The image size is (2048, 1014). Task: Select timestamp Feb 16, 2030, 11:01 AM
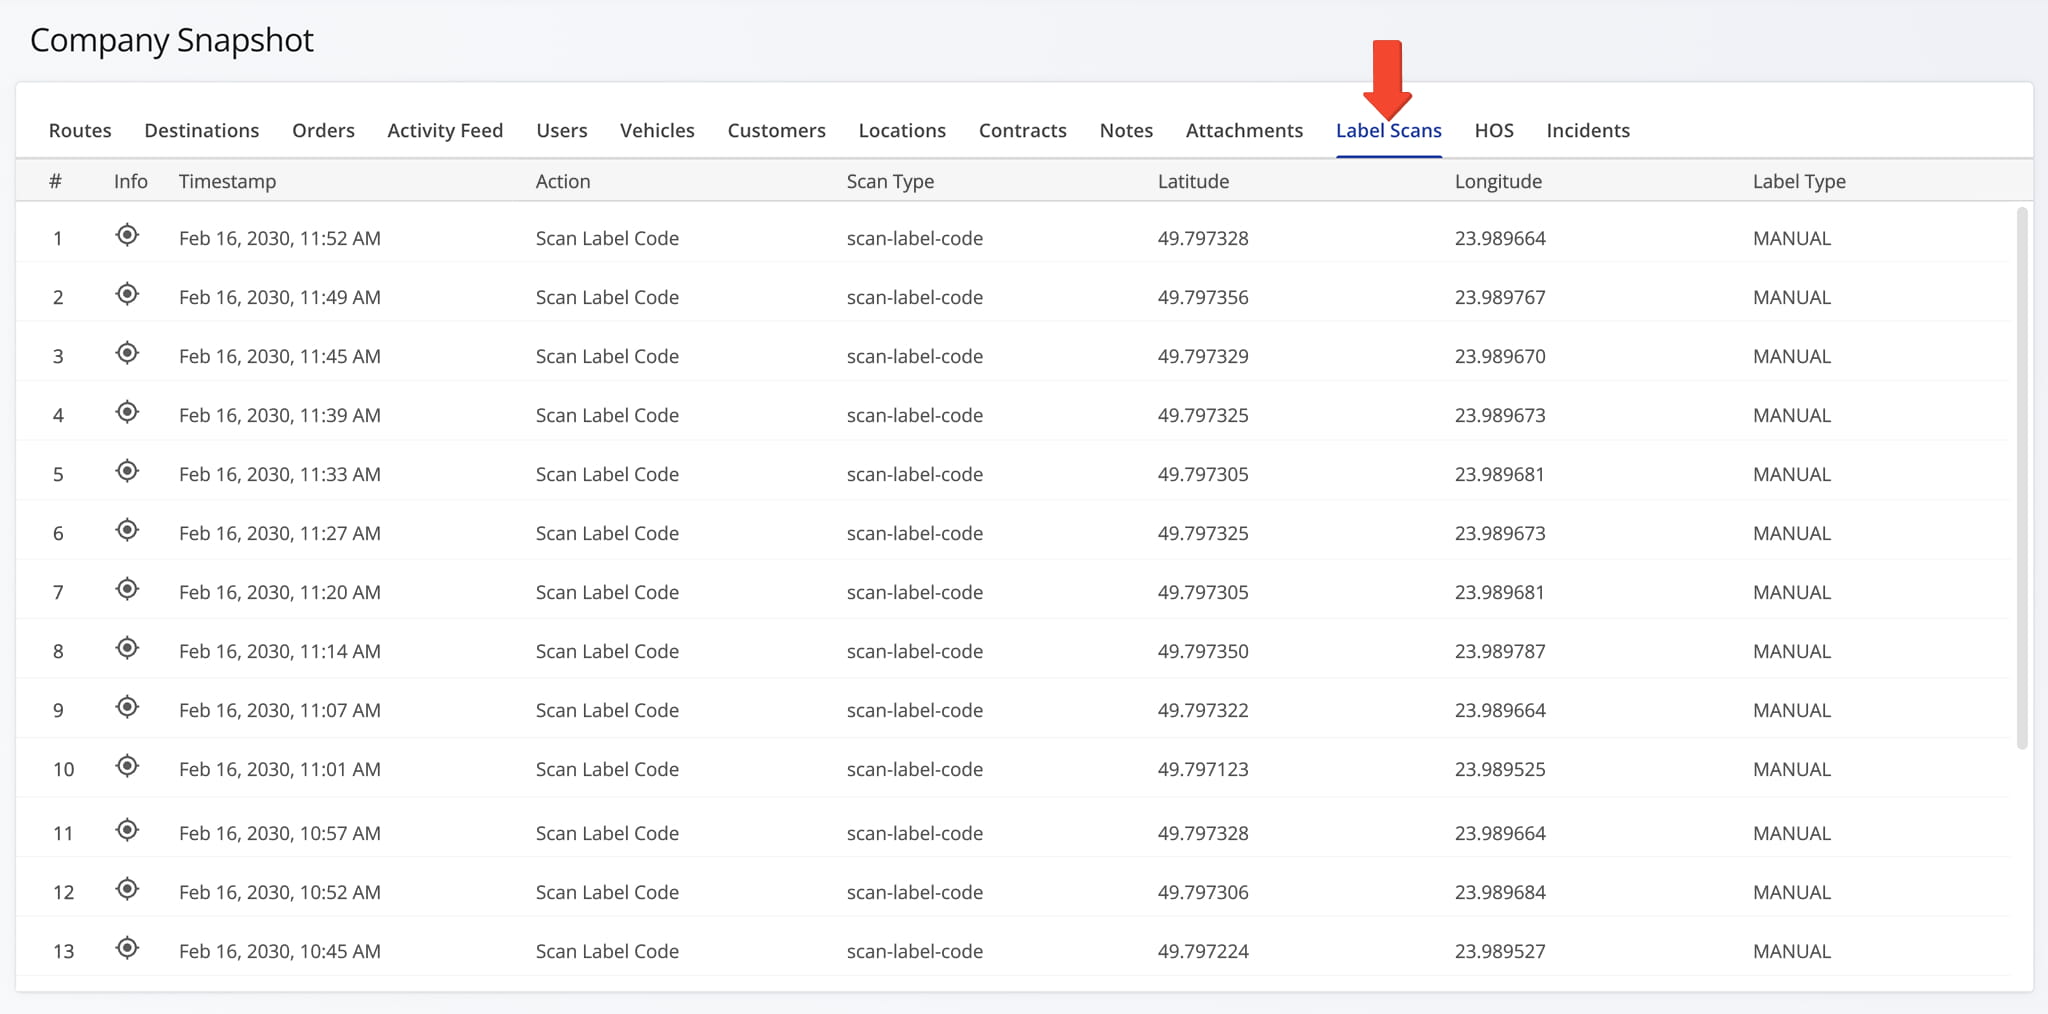(x=280, y=769)
